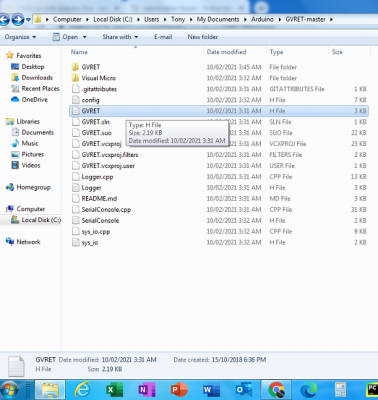Expand the Share with dropdown
Image resolution: width=378 pixels, height=400 pixels.
(120, 37)
